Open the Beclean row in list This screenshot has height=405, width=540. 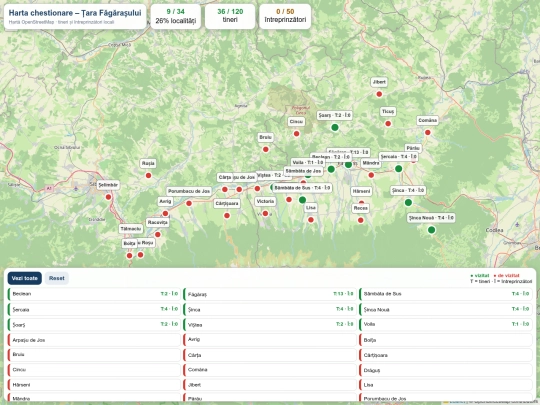point(94,294)
